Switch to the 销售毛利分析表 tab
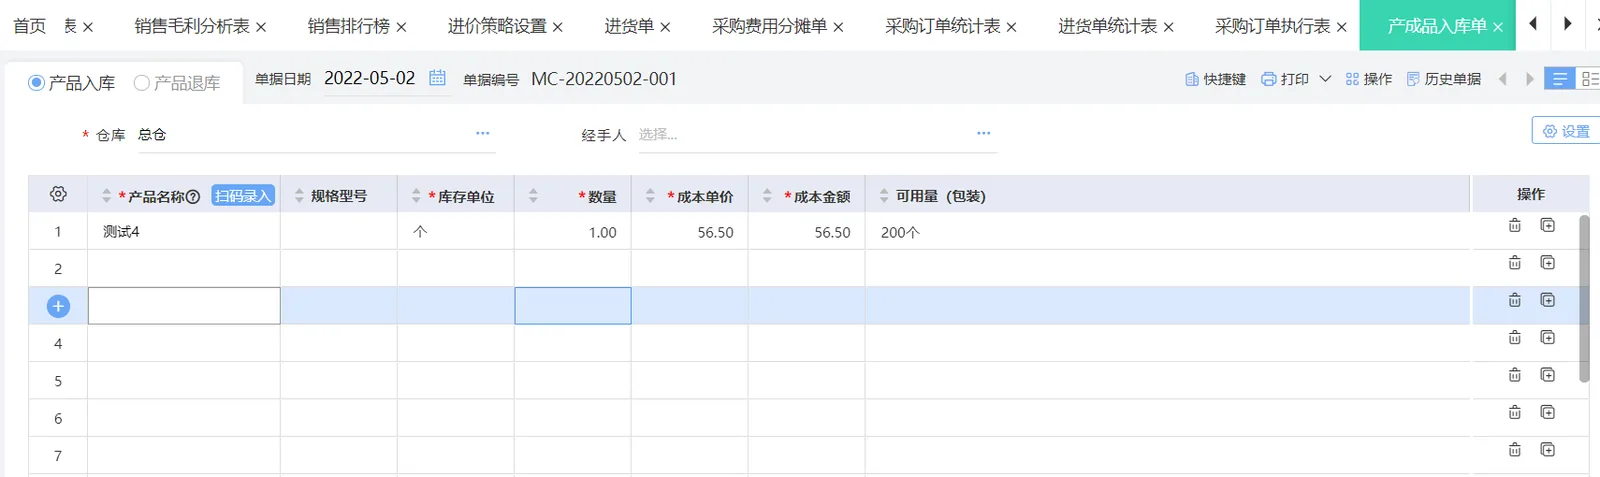The height and width of the screenshot is (477, 1600). click(192, 26)
